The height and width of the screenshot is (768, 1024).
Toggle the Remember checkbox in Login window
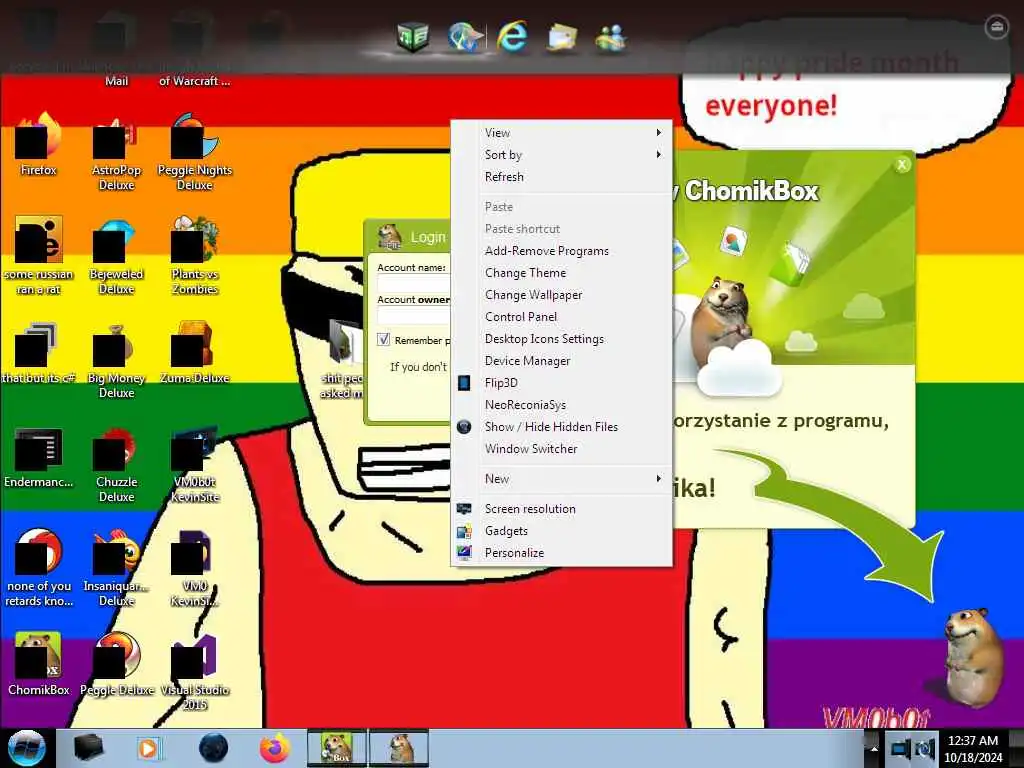[383, 340]
